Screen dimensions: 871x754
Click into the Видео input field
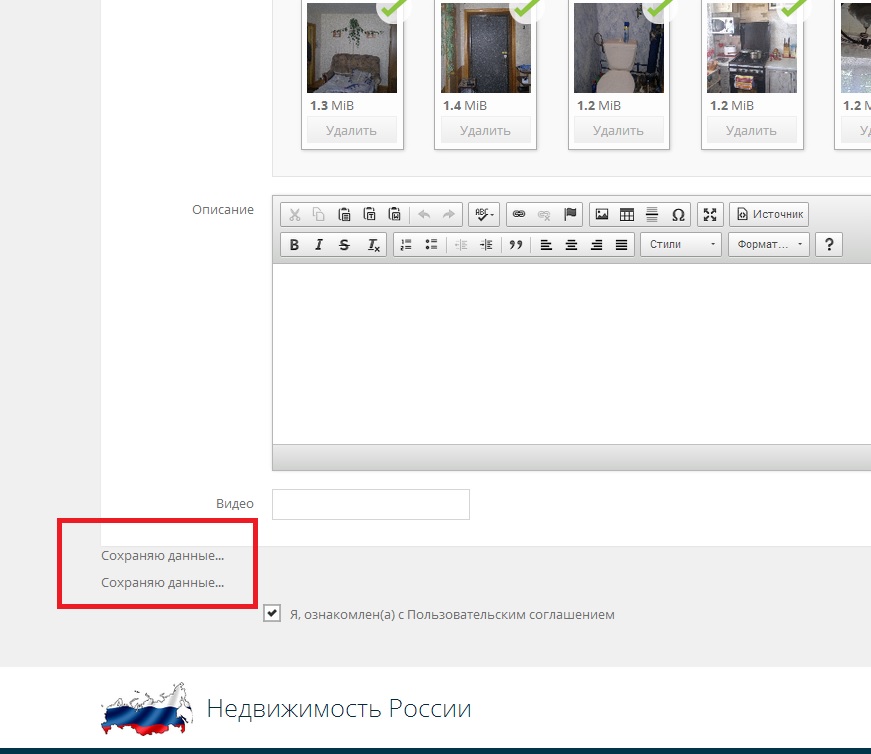coord(370,504)
